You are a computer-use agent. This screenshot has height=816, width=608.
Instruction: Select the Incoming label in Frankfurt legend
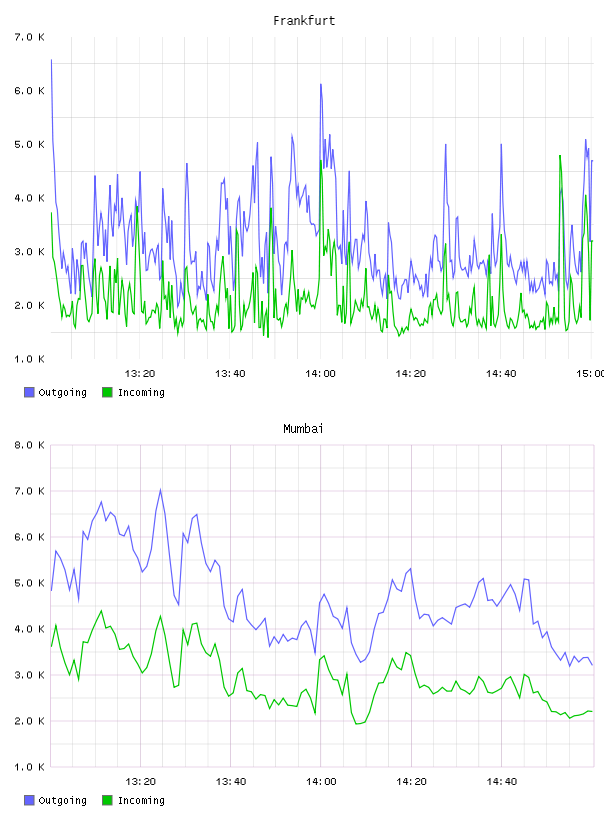141,393
